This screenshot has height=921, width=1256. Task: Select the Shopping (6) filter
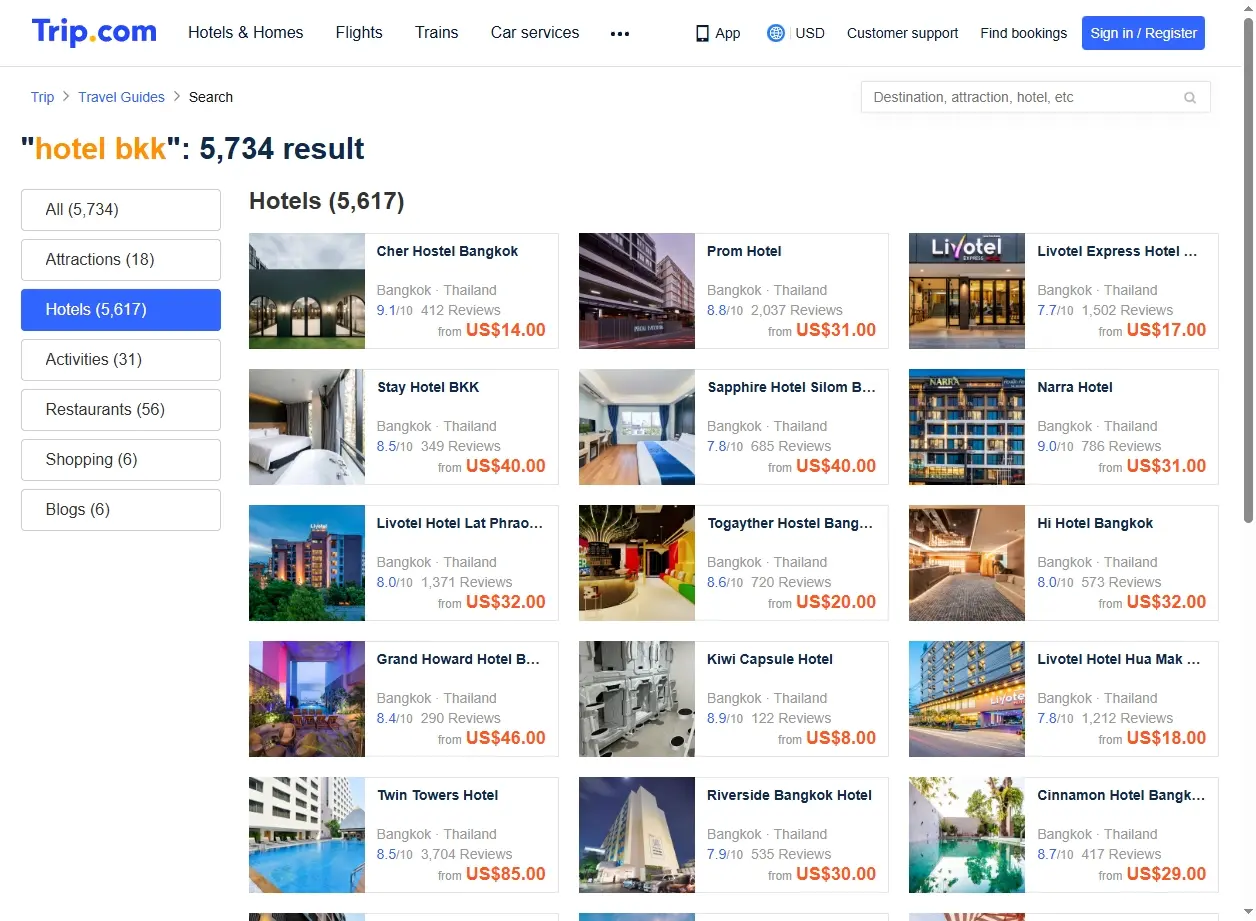click(121, 460)
